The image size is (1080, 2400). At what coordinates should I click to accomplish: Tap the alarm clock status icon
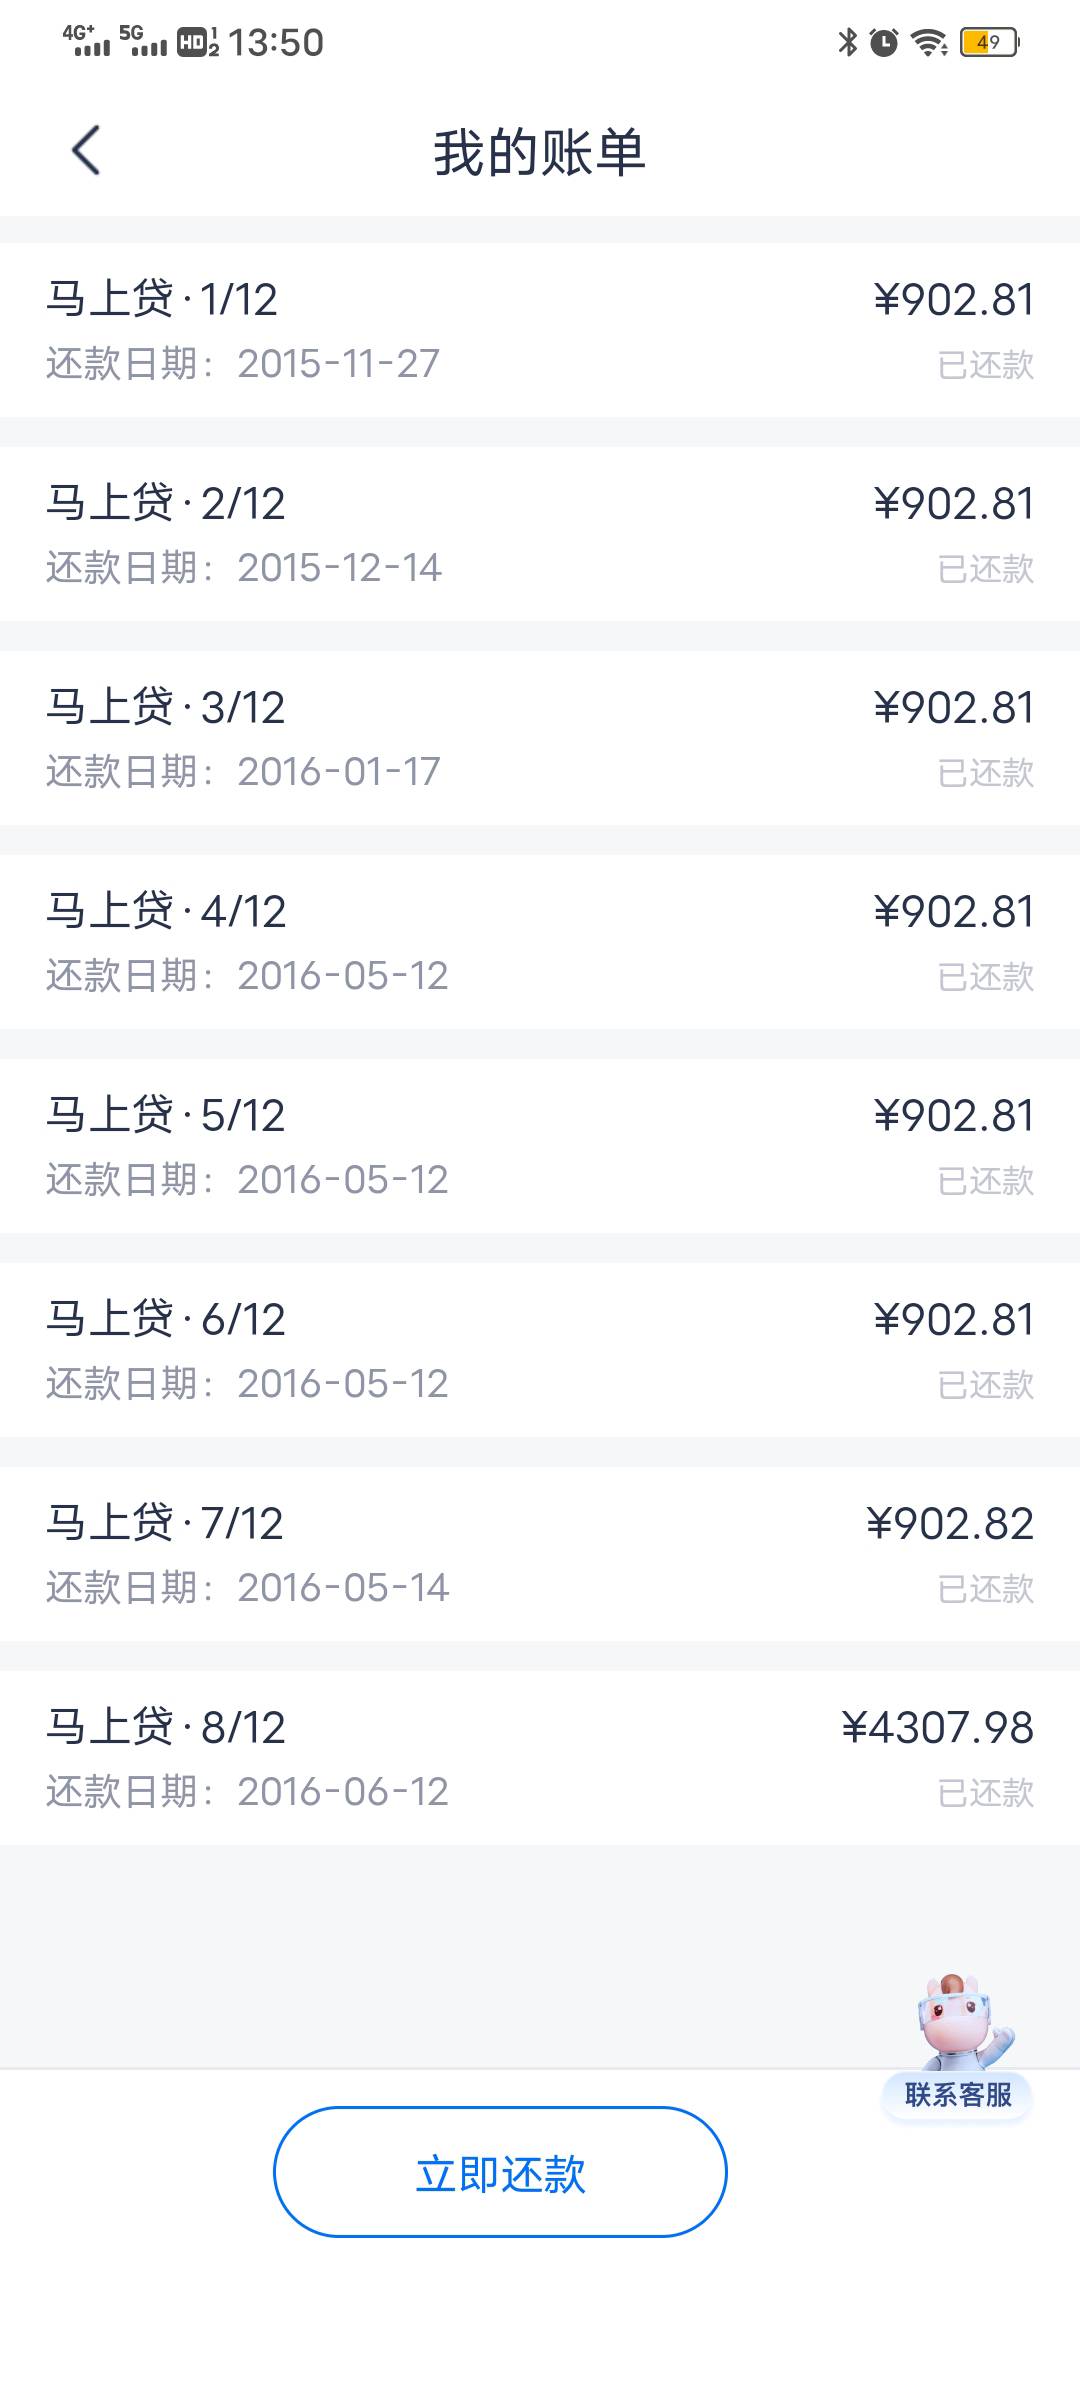[884, 42]
